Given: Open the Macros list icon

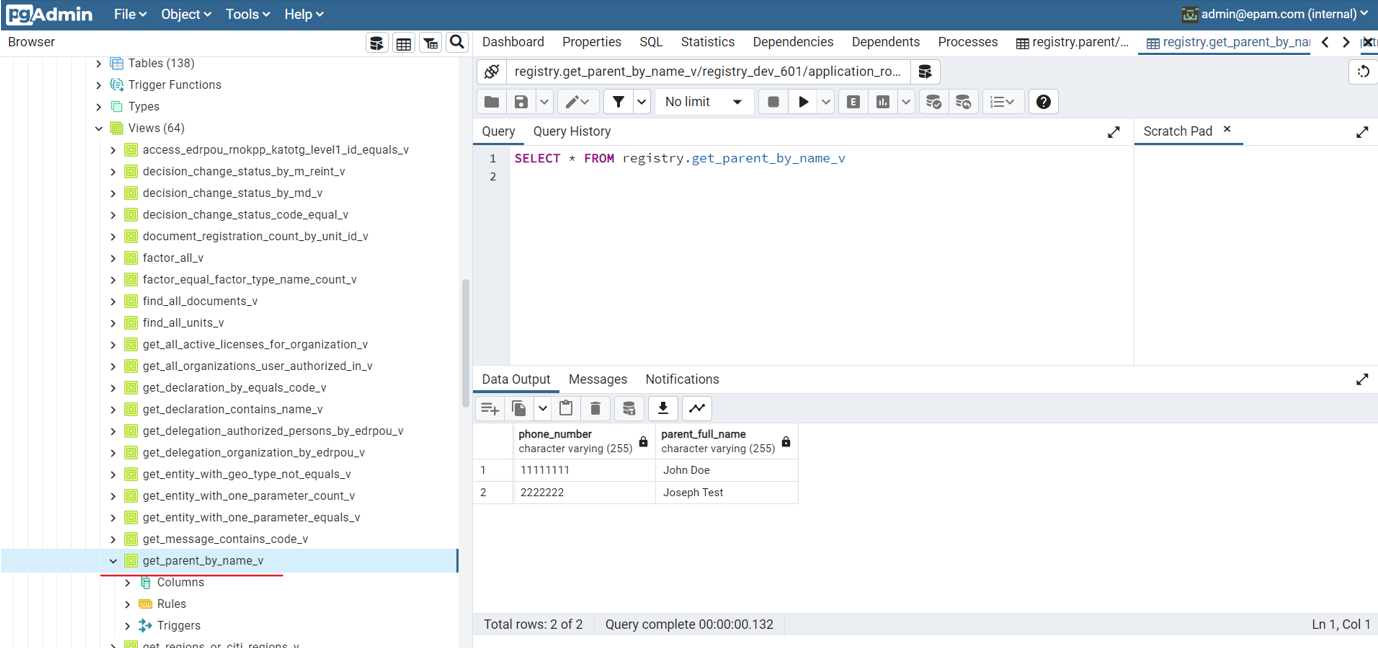Looking at the screenshot, I should 1002,102.
